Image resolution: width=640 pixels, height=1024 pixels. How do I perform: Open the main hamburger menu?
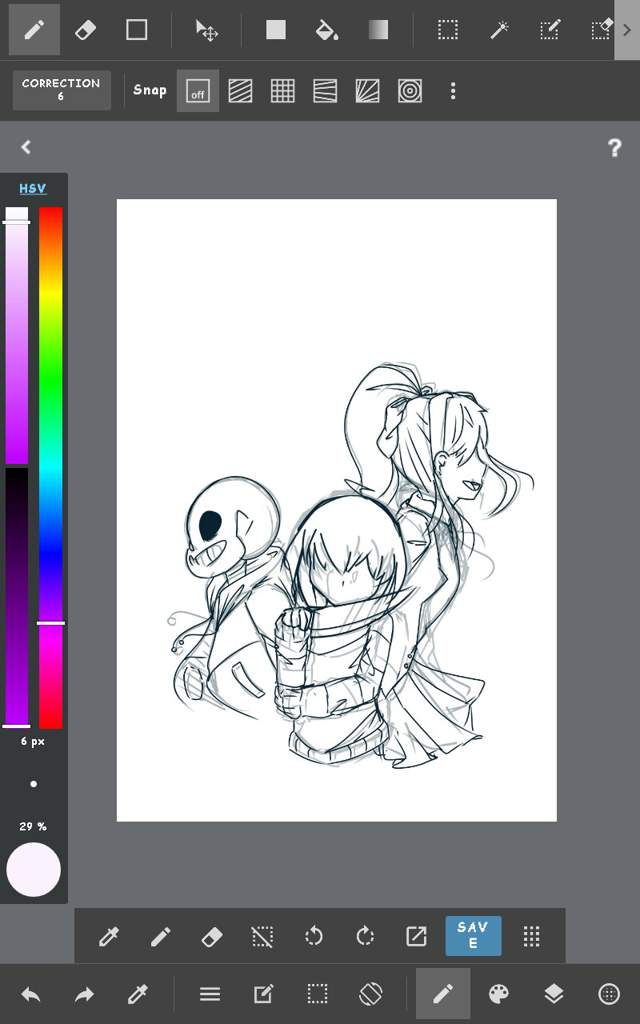[210, 995]
